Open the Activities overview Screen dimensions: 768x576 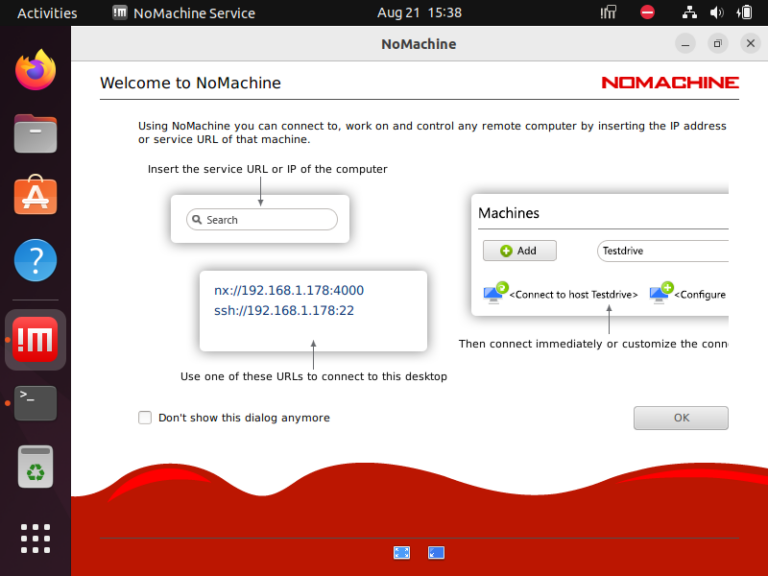[x=47, y=13]
